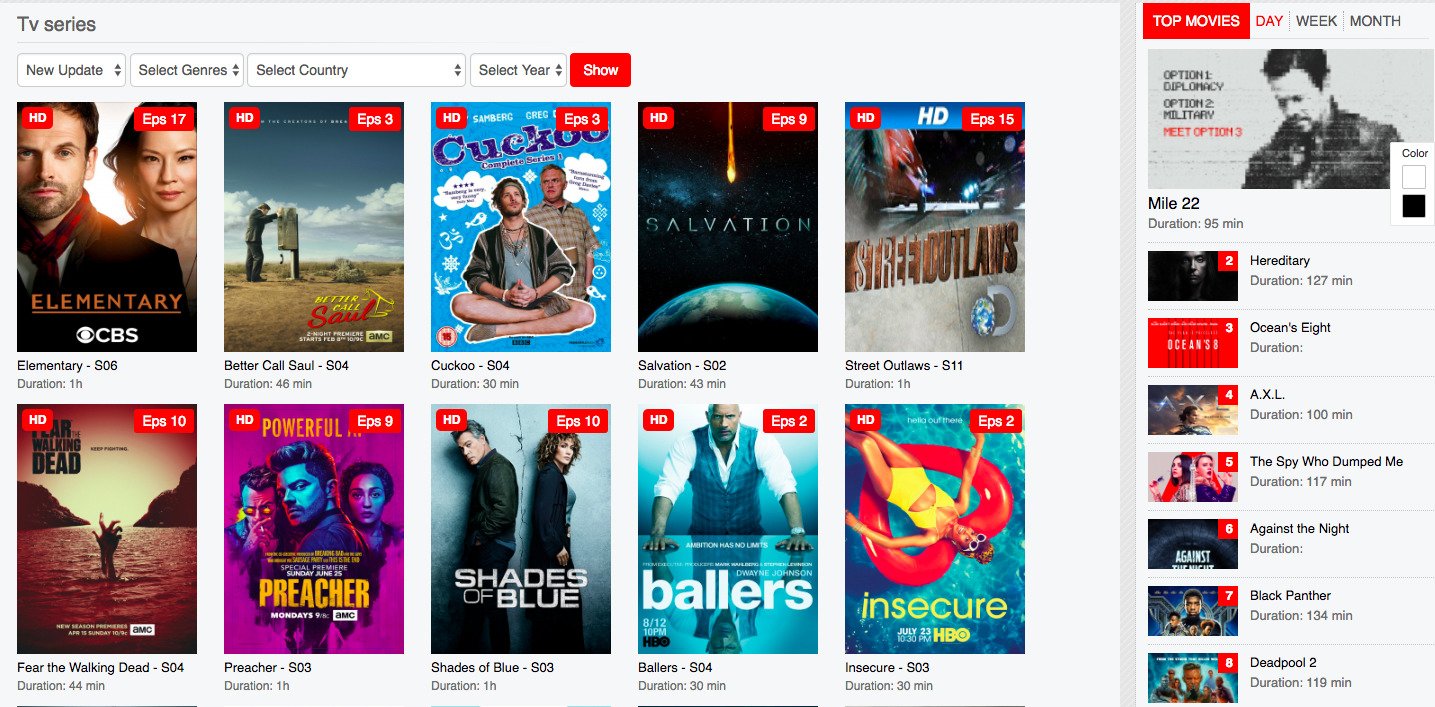Open the Preacher poster thumbnail

(314, 529)
